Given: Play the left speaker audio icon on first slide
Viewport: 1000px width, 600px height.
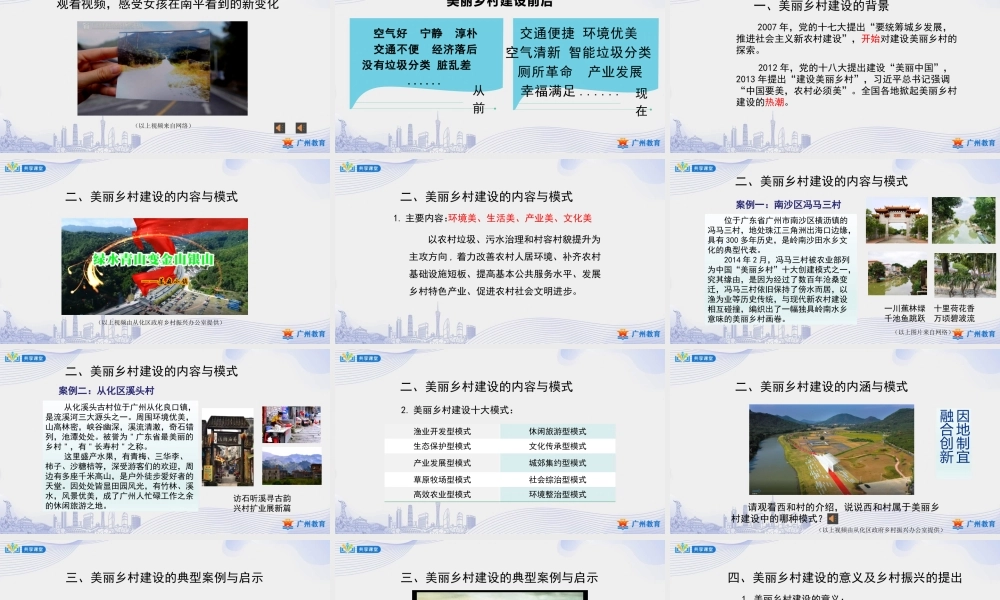Looking at the screenshot, I should (279, 127).
